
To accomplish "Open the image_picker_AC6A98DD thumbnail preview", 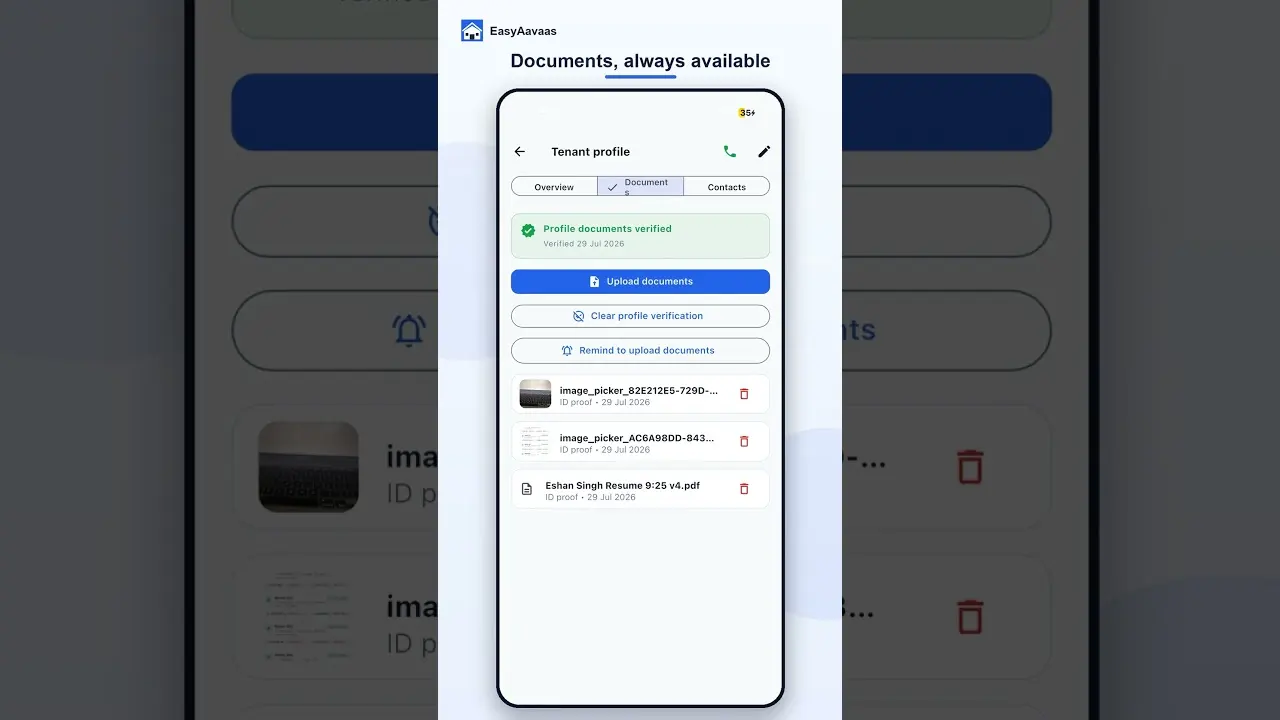I will tap(535, 441).
